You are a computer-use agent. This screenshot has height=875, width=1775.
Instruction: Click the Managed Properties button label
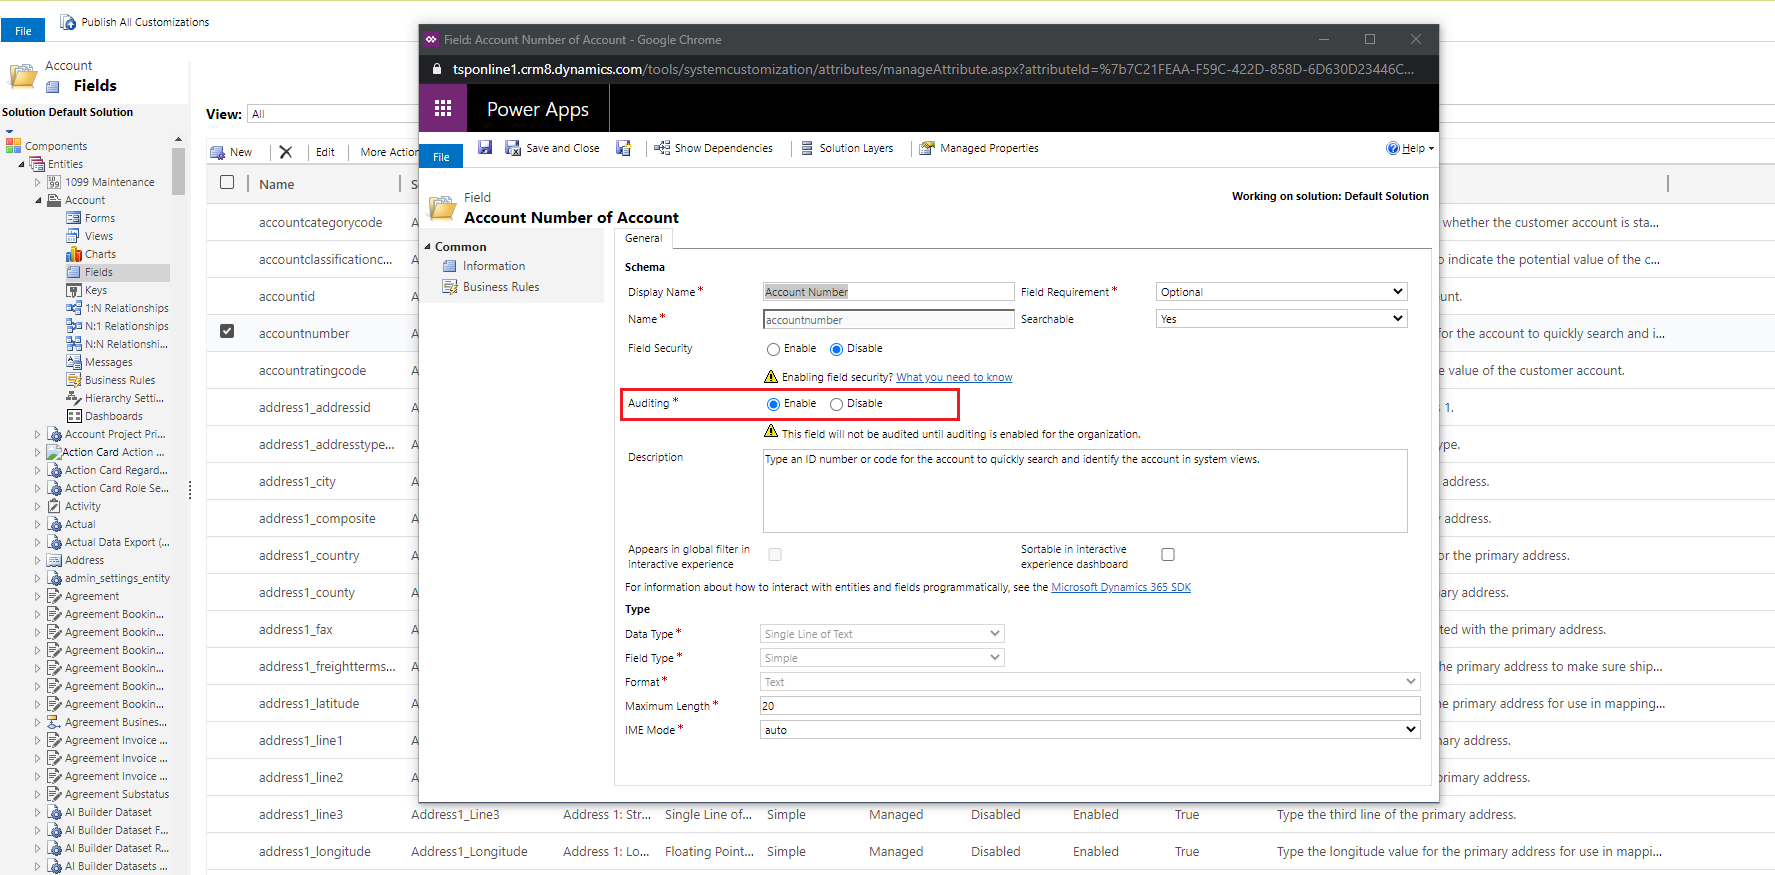(989, 148)
